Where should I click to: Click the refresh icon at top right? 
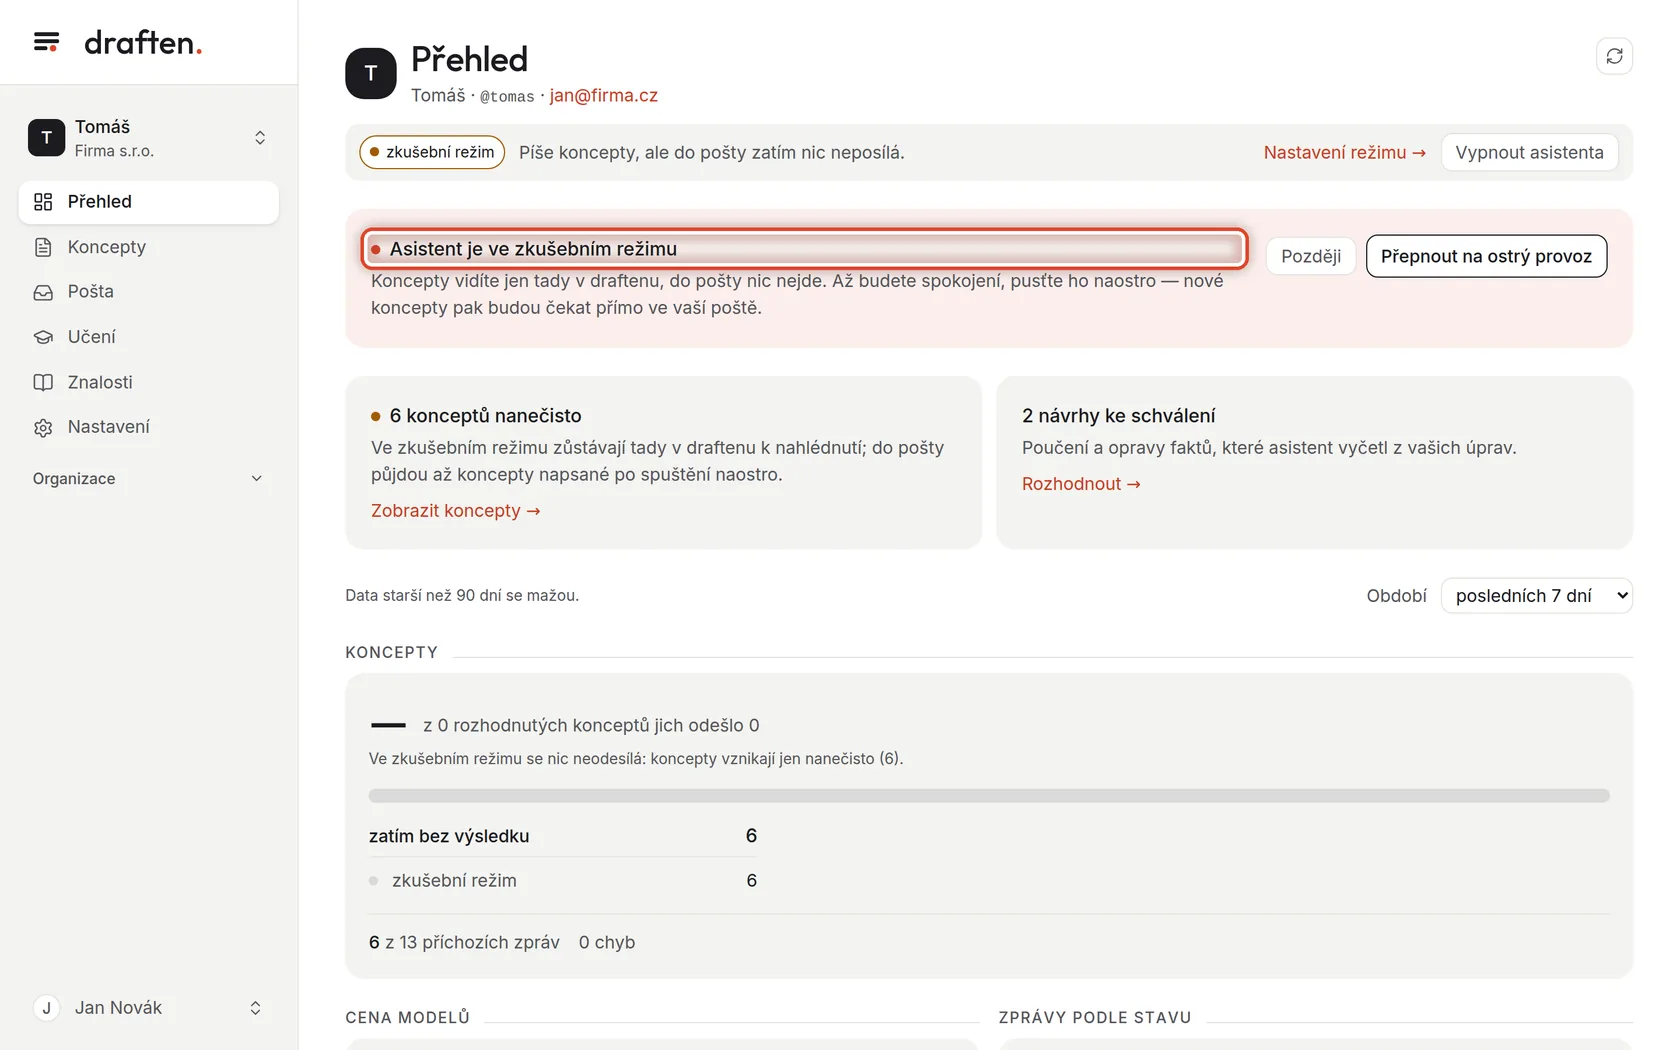coord(1614,56)
